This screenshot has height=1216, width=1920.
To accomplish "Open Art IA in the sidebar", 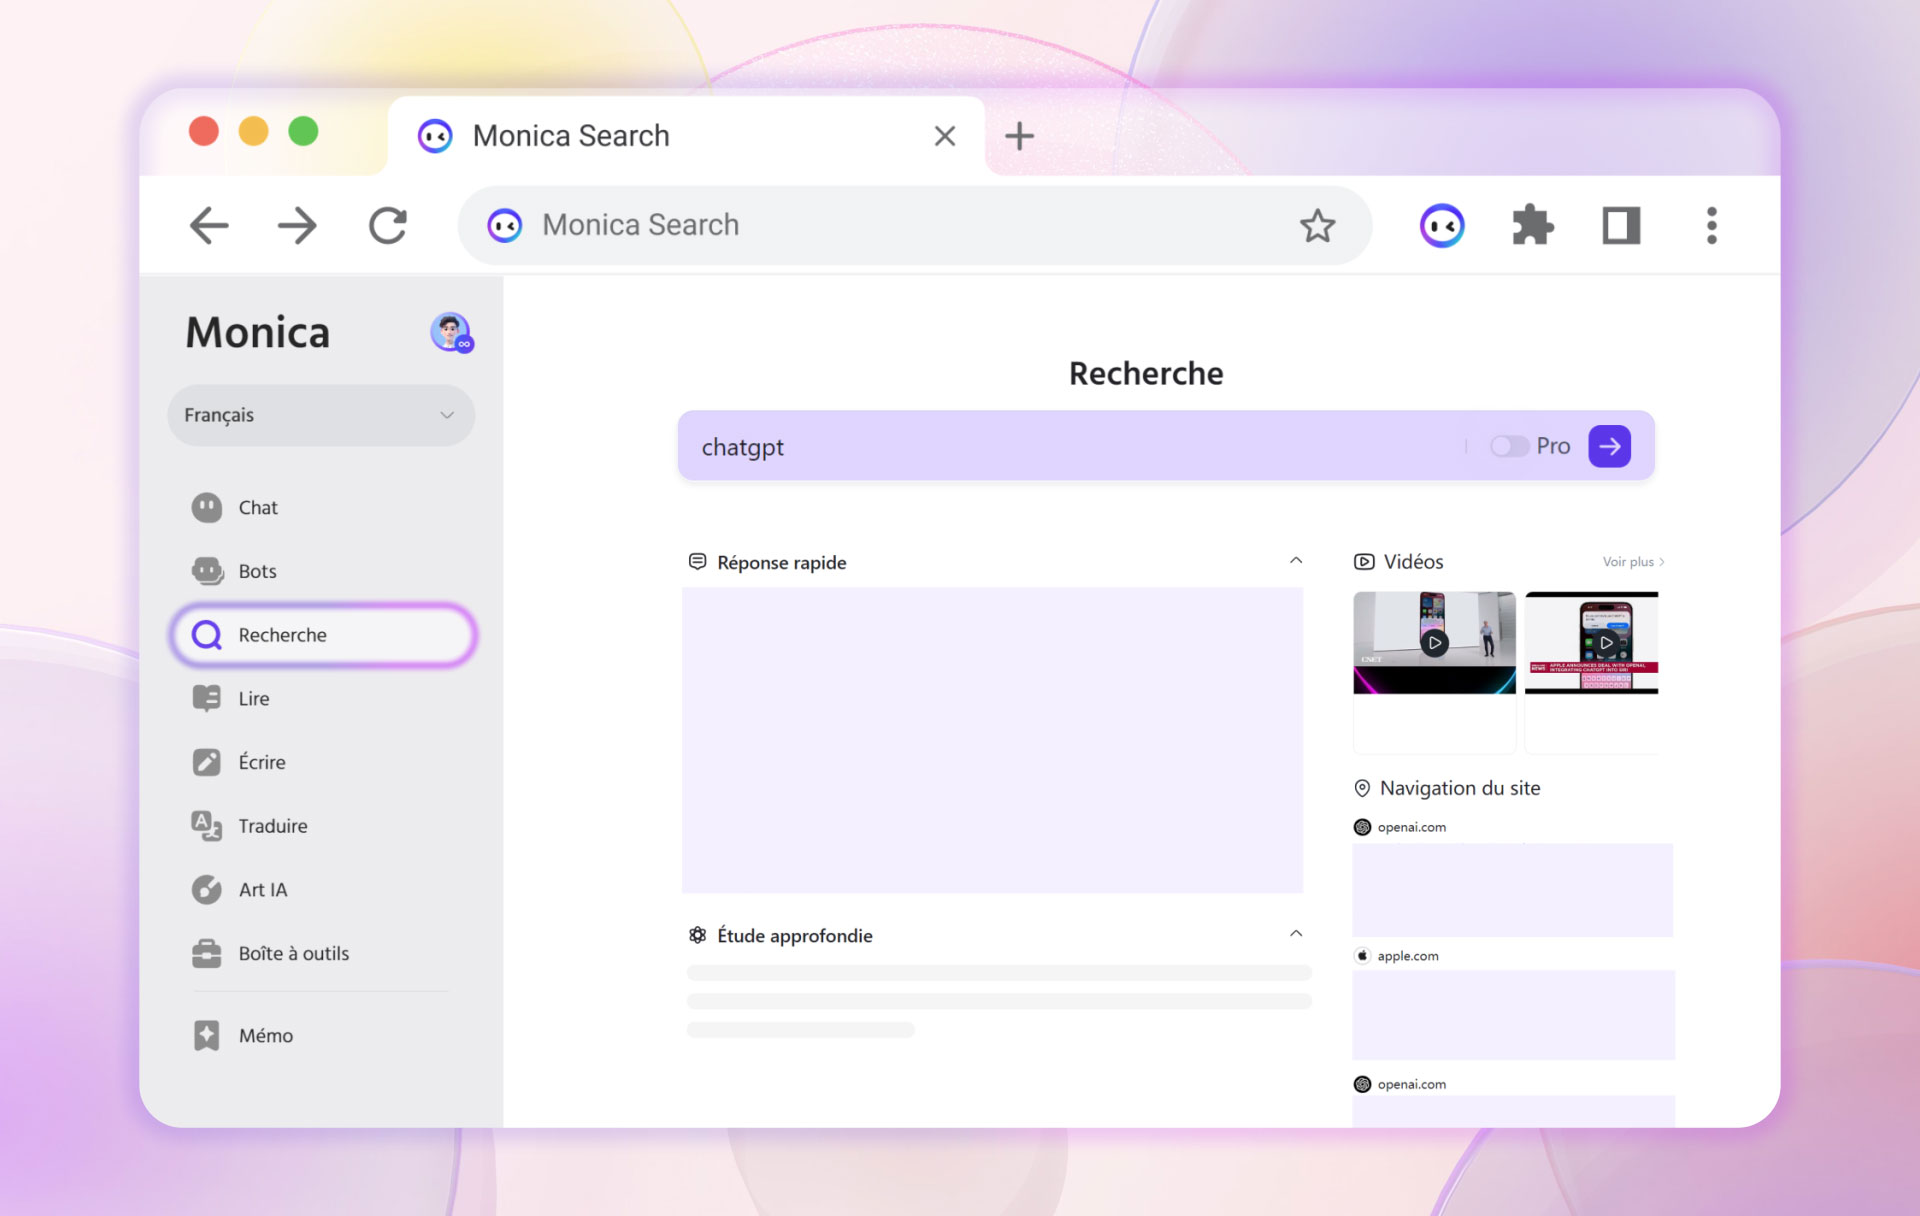I will point(262,889).
